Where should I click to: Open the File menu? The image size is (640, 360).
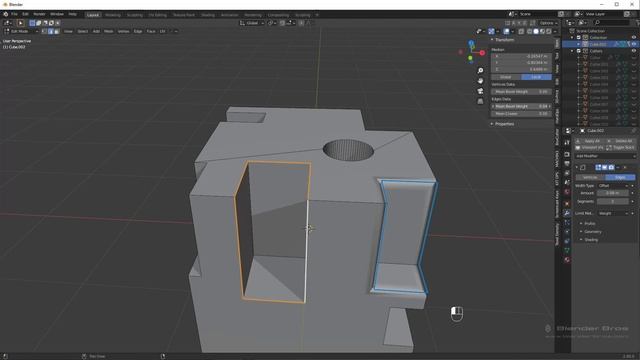point(14,14)
